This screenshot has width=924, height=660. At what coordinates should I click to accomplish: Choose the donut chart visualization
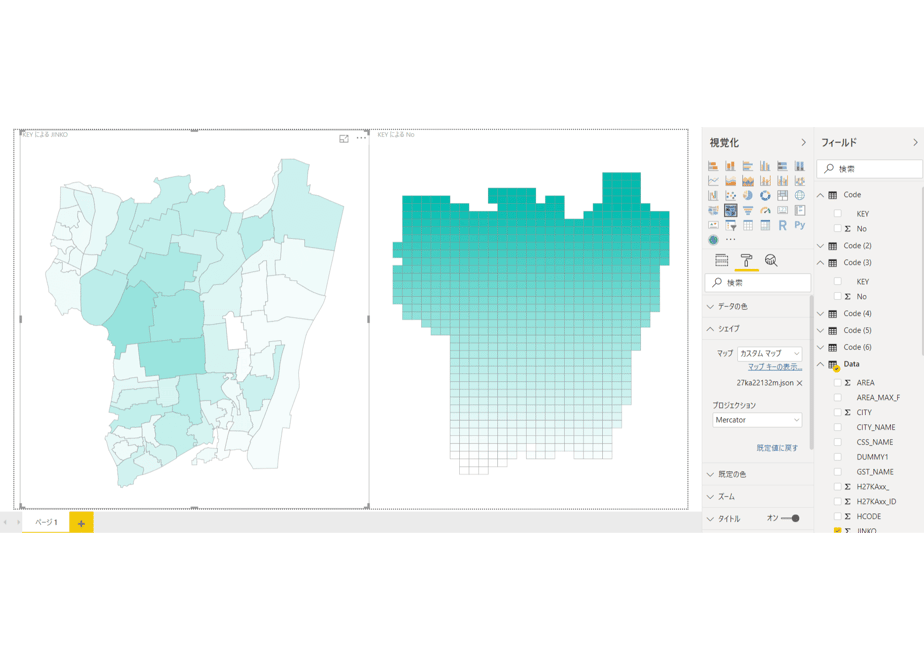(x=765, y=196)
